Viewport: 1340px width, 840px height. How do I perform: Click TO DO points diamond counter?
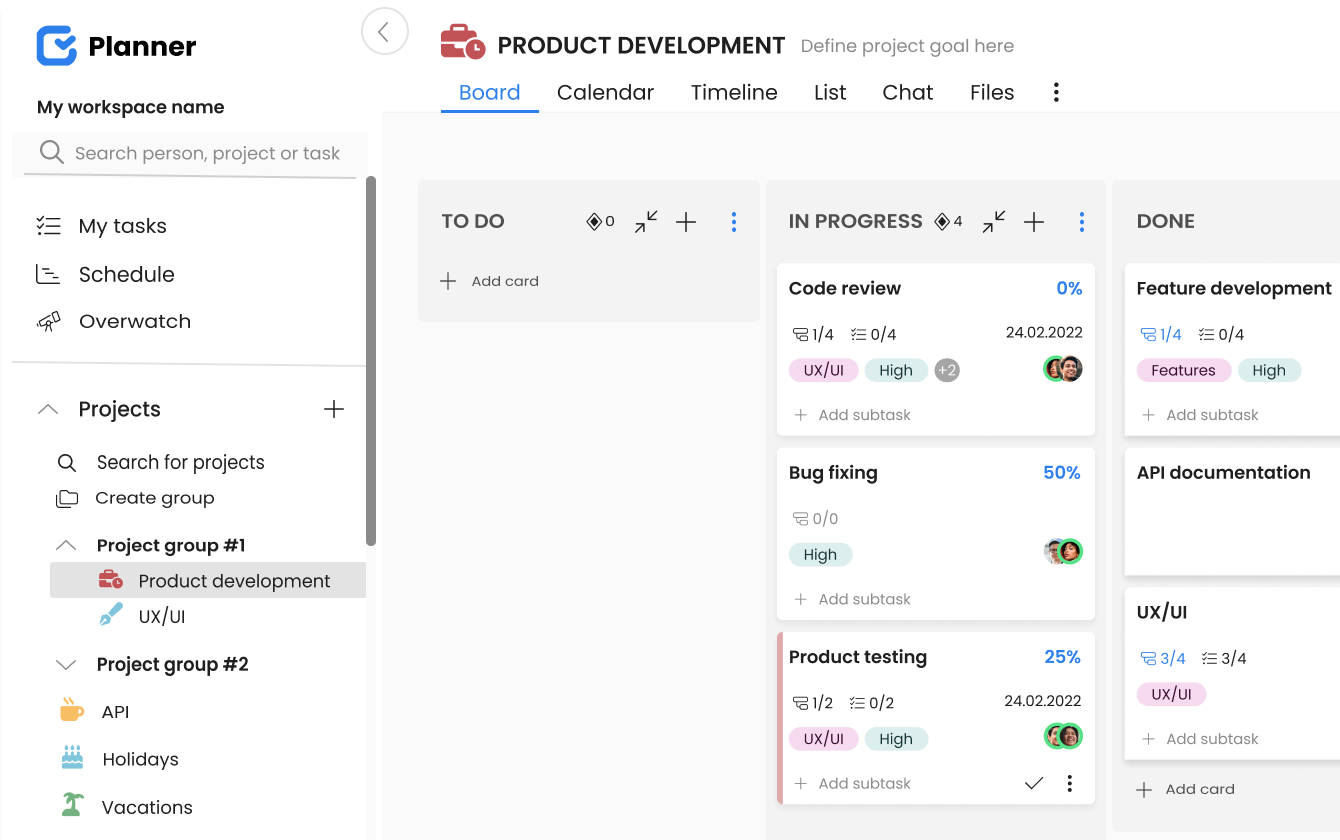[601, 221]
